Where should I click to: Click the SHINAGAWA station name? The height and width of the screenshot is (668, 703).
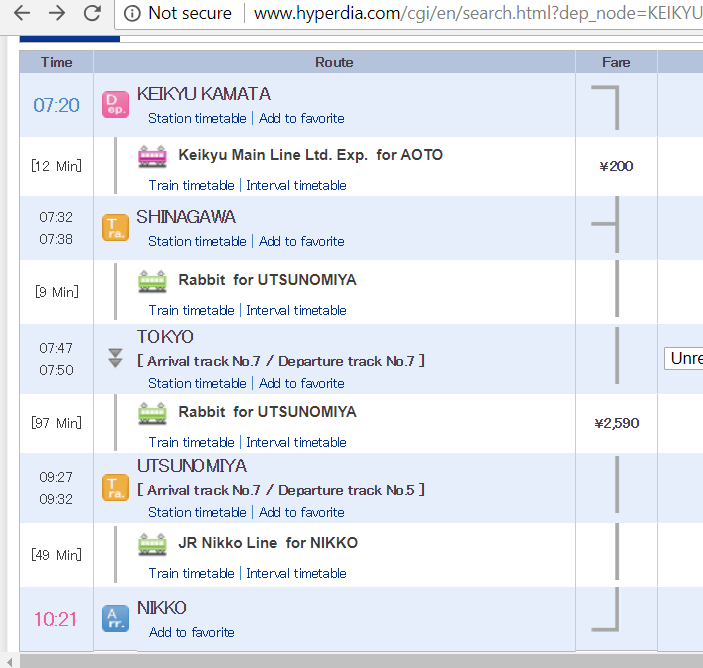(186, 217)
